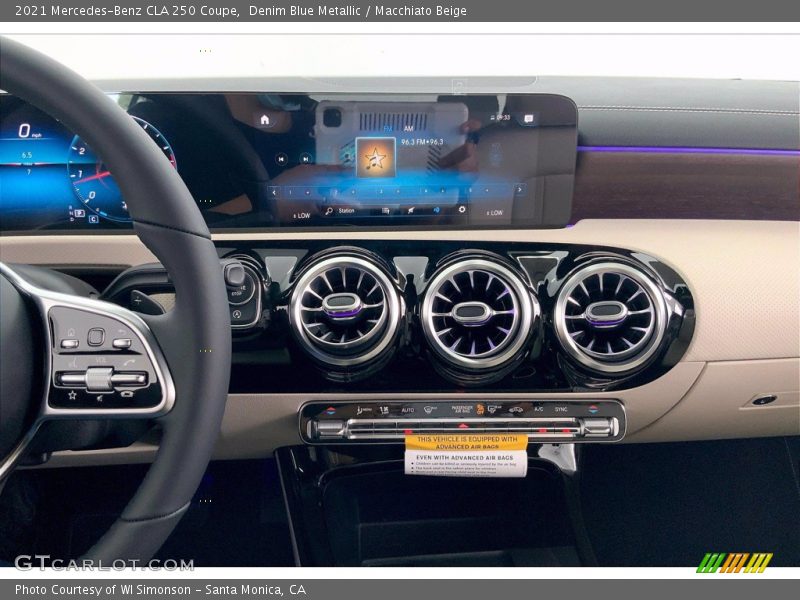Expand presets with the right chevron
Screen dimensions: 800x600
point(518,190)
